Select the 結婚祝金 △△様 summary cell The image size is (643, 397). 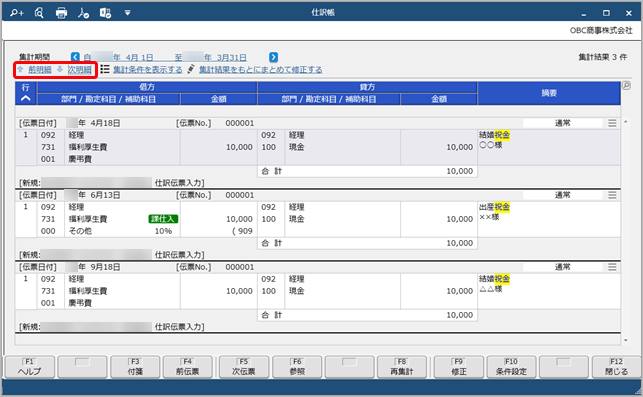[549, 291]
